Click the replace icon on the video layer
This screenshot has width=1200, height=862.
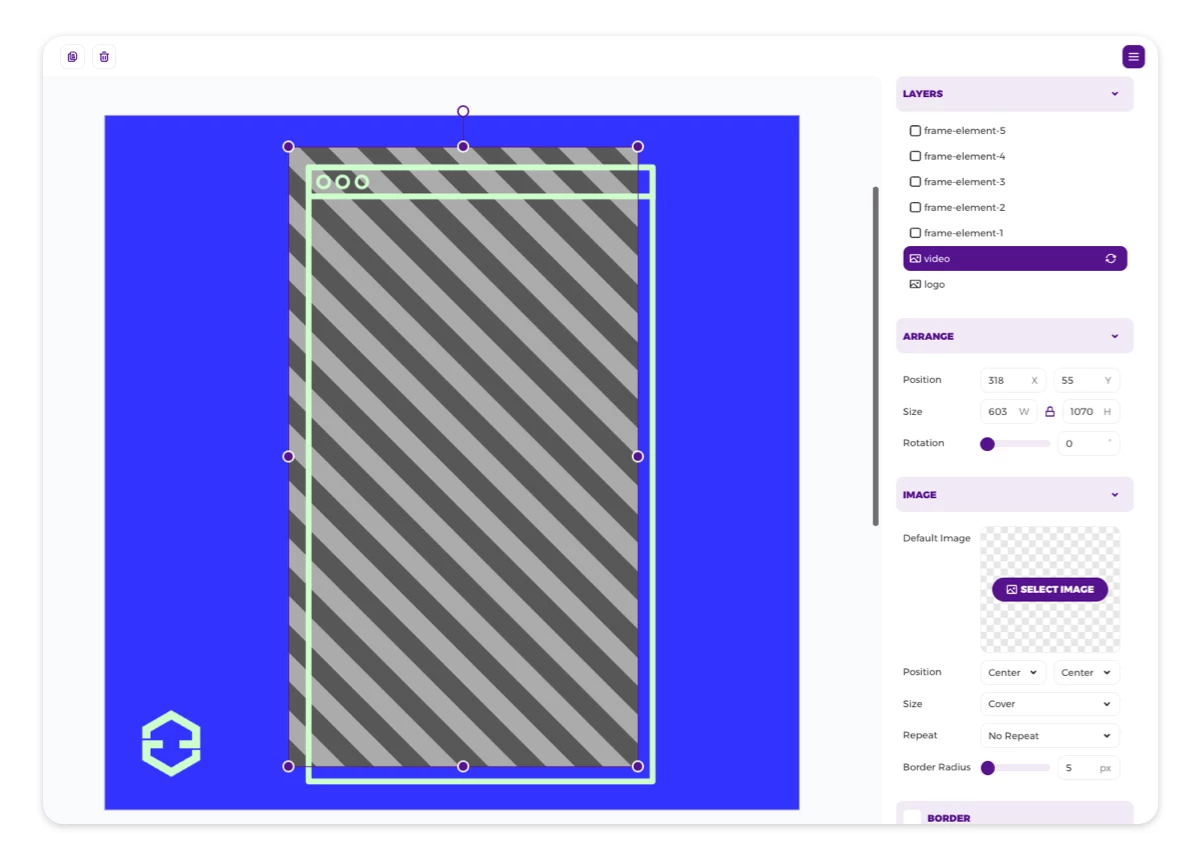tap(1110, 259)
